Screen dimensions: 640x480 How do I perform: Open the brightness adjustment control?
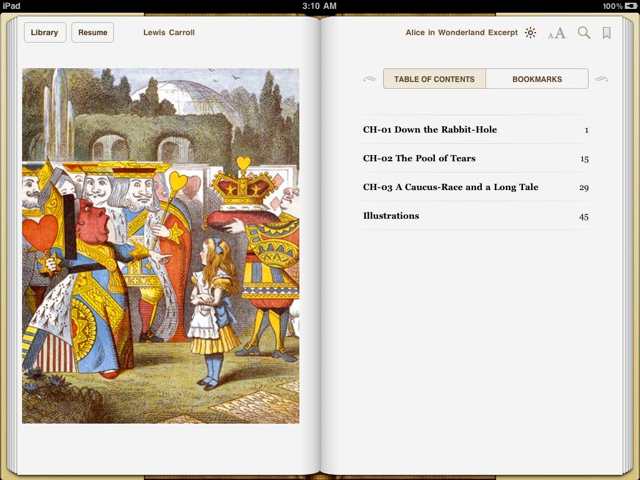click(x=530, y=33)
